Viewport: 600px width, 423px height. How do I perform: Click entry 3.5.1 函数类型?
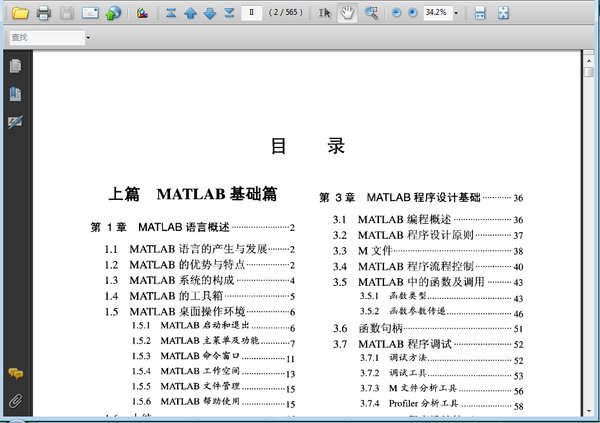(x=442, y=296)
